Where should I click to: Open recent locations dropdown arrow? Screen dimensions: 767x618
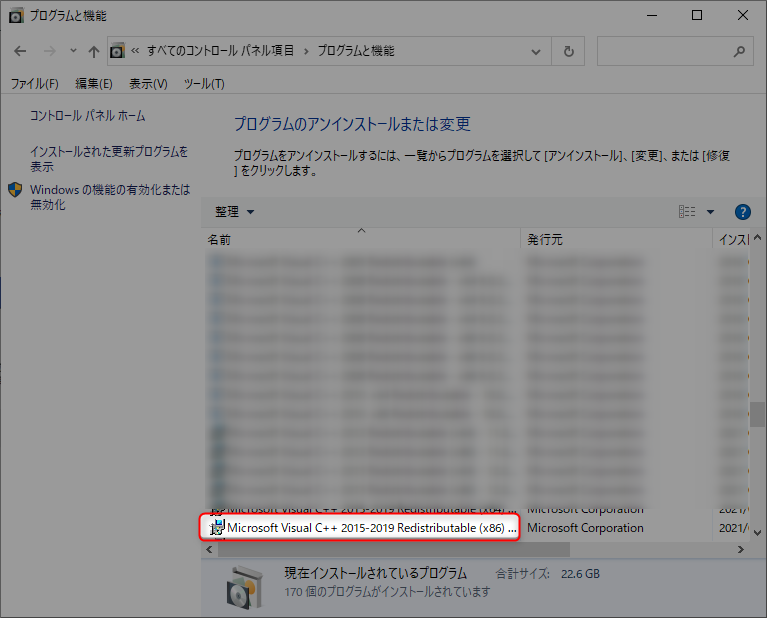point(73,50)
